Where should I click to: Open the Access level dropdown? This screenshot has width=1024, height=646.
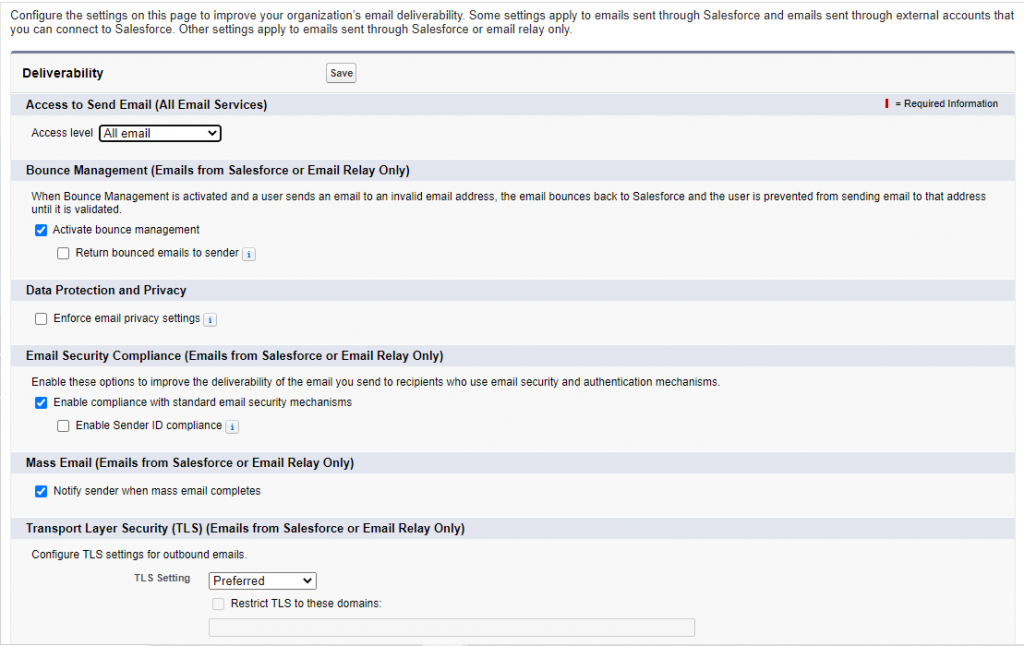[159, 132]
